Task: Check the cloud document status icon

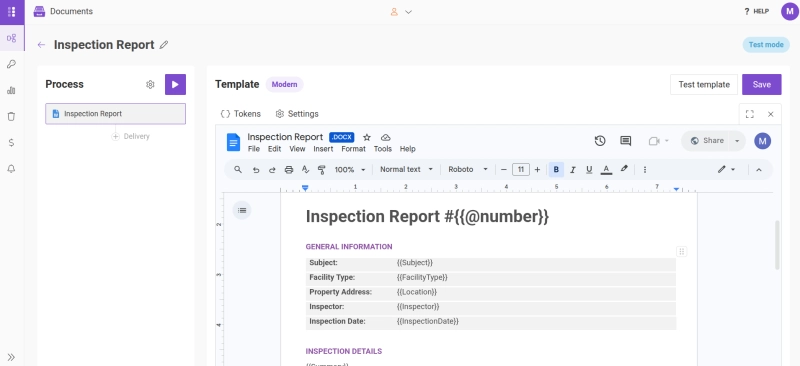Action: click(x=386, y=137)
